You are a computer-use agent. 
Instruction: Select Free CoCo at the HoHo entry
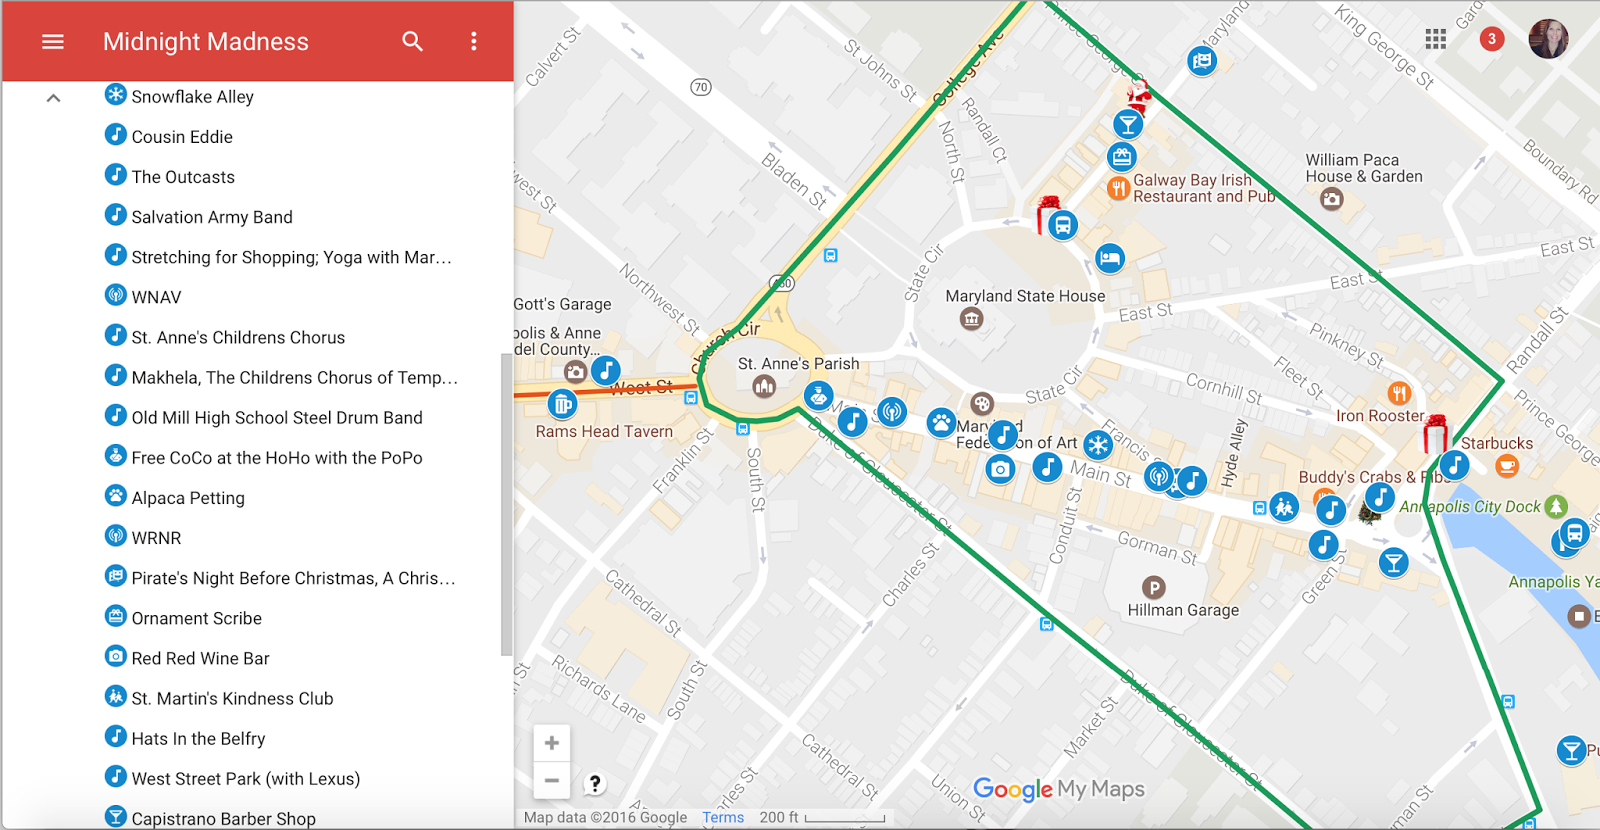click(264, 457)
